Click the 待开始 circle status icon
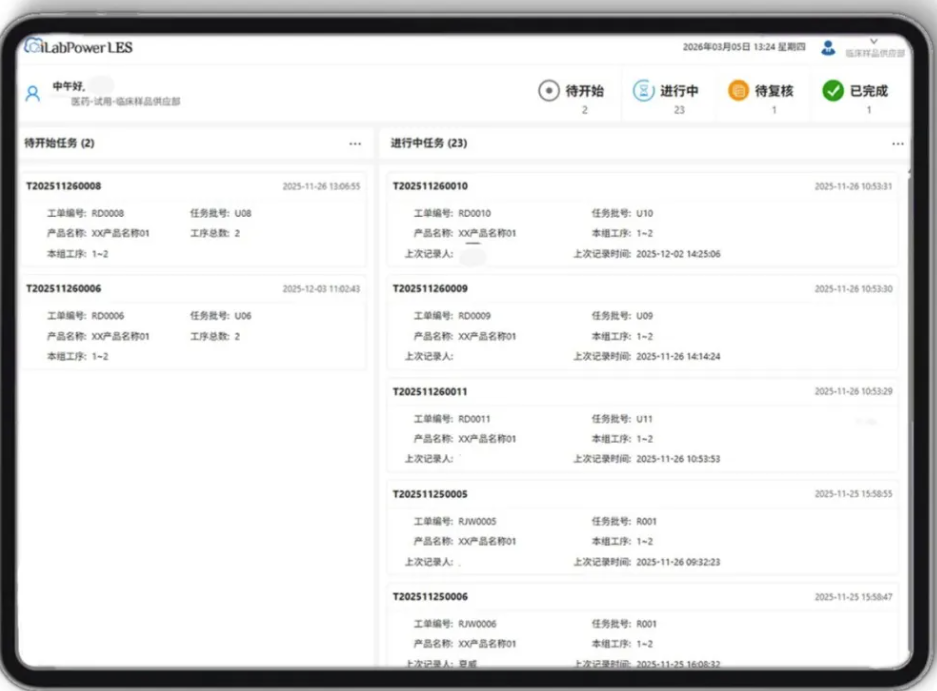Screen dimensions: 937x691 548,91
